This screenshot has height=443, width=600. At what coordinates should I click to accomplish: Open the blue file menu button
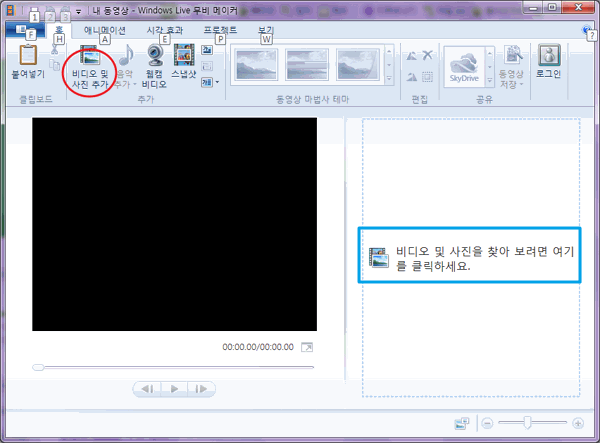pyautogui.click(x=25, y=30)
